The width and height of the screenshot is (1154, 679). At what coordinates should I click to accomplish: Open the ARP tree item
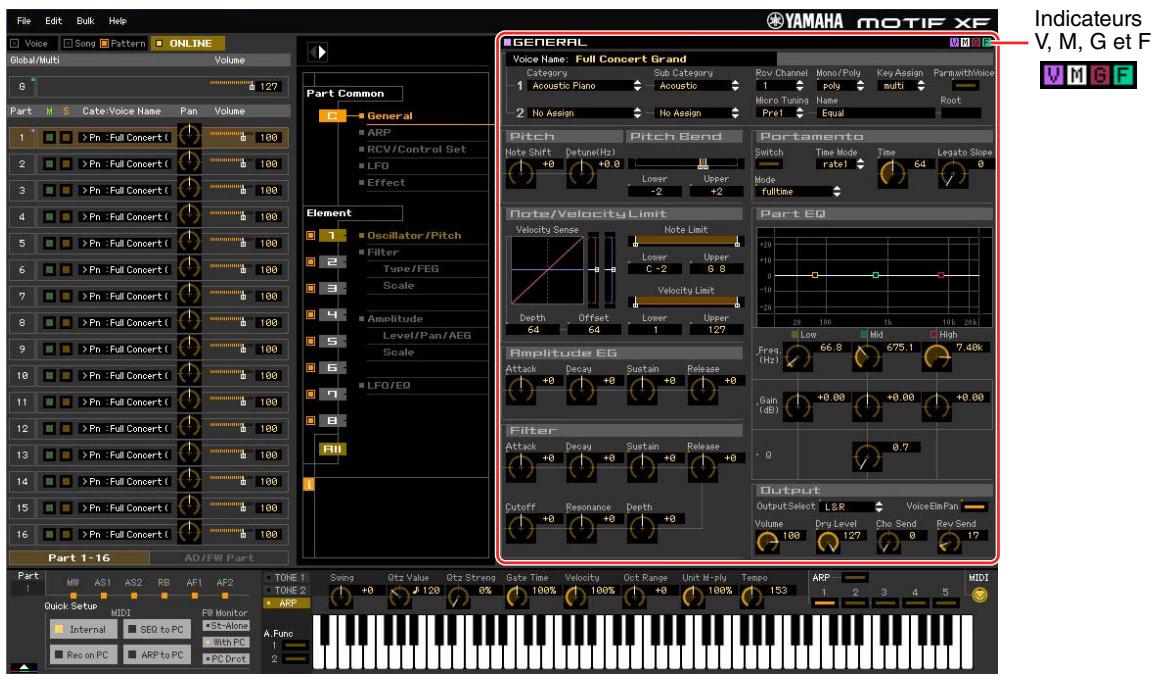pyautogui.click(x=378, y=132)
